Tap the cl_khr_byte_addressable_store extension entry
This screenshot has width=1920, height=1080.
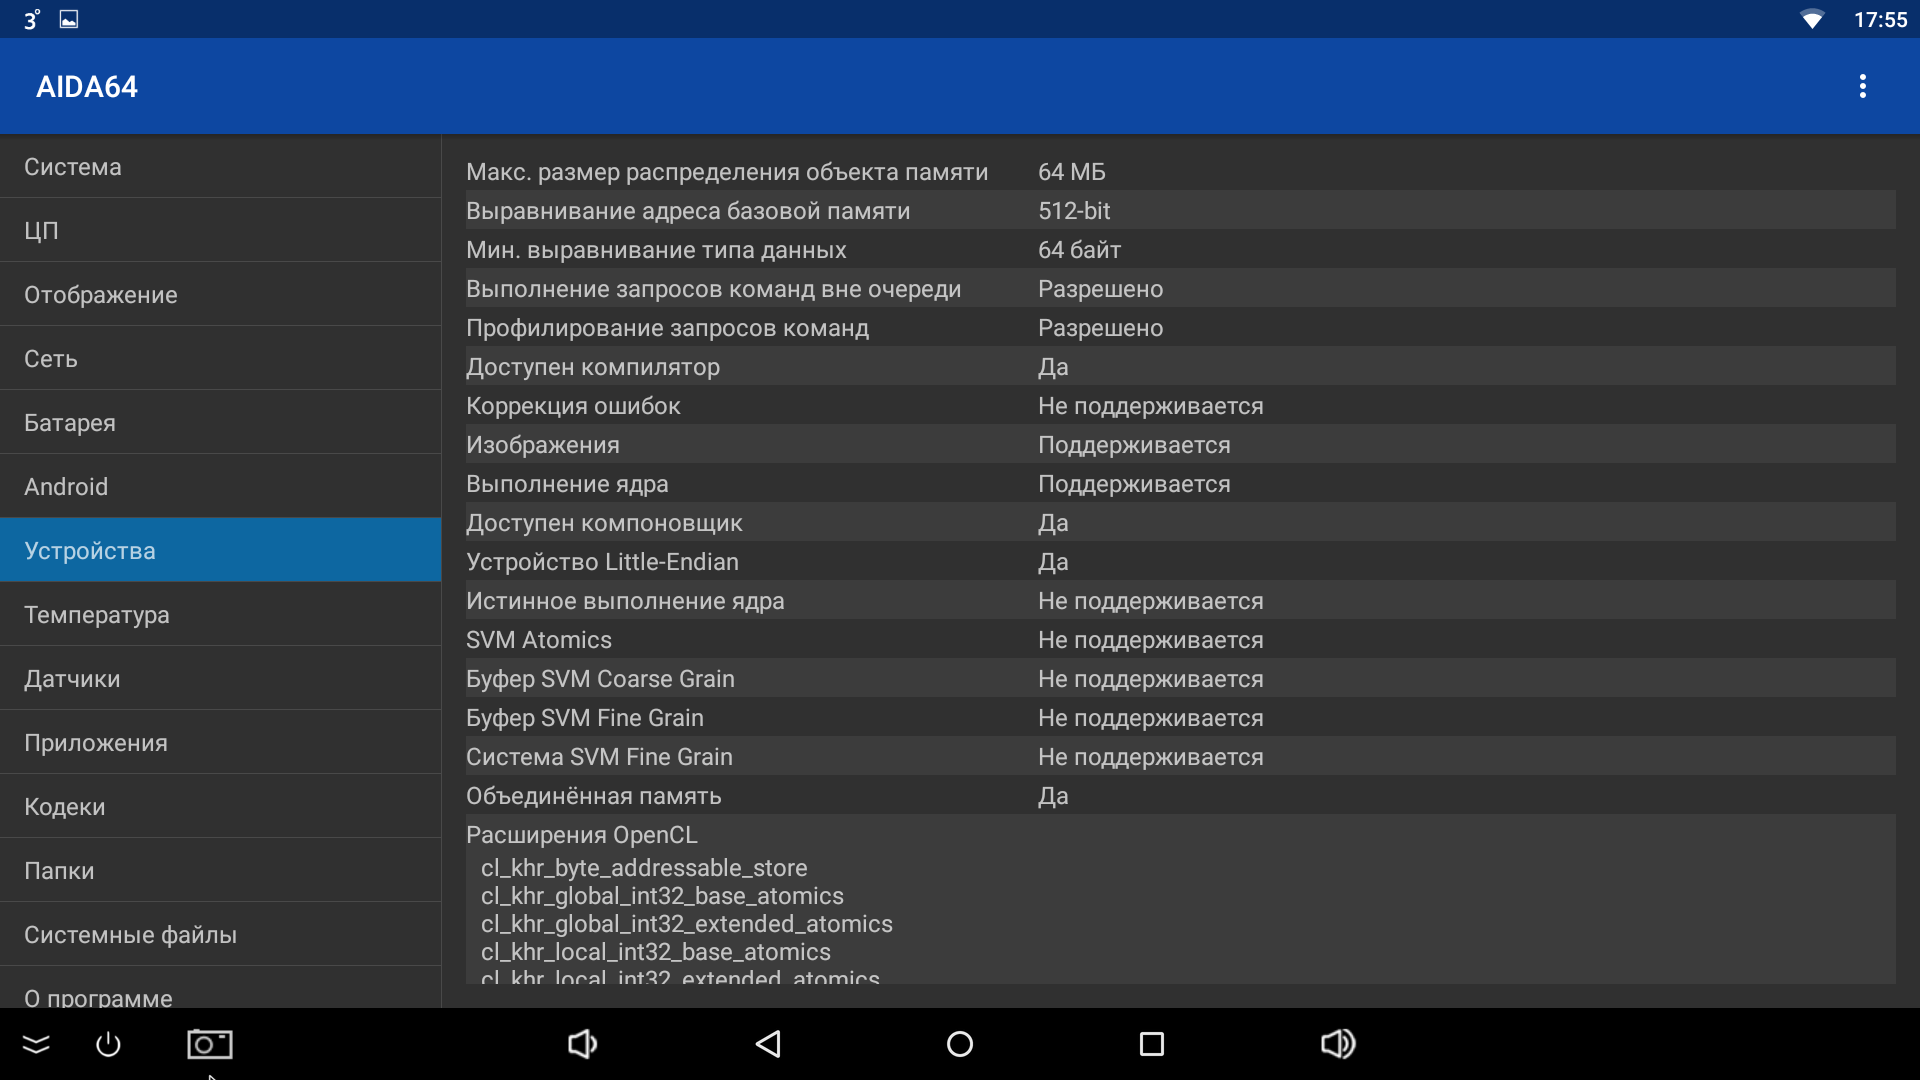tap(644, 868)
